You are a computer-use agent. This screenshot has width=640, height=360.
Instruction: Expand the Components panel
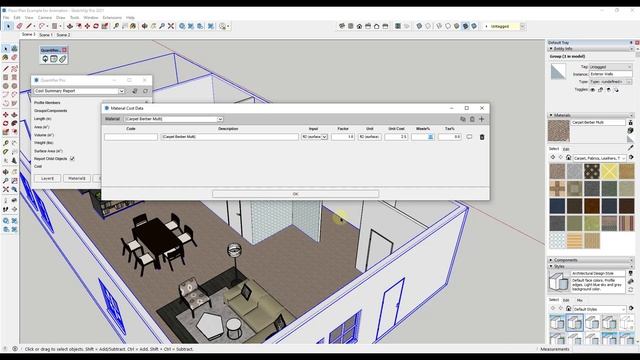590,260
